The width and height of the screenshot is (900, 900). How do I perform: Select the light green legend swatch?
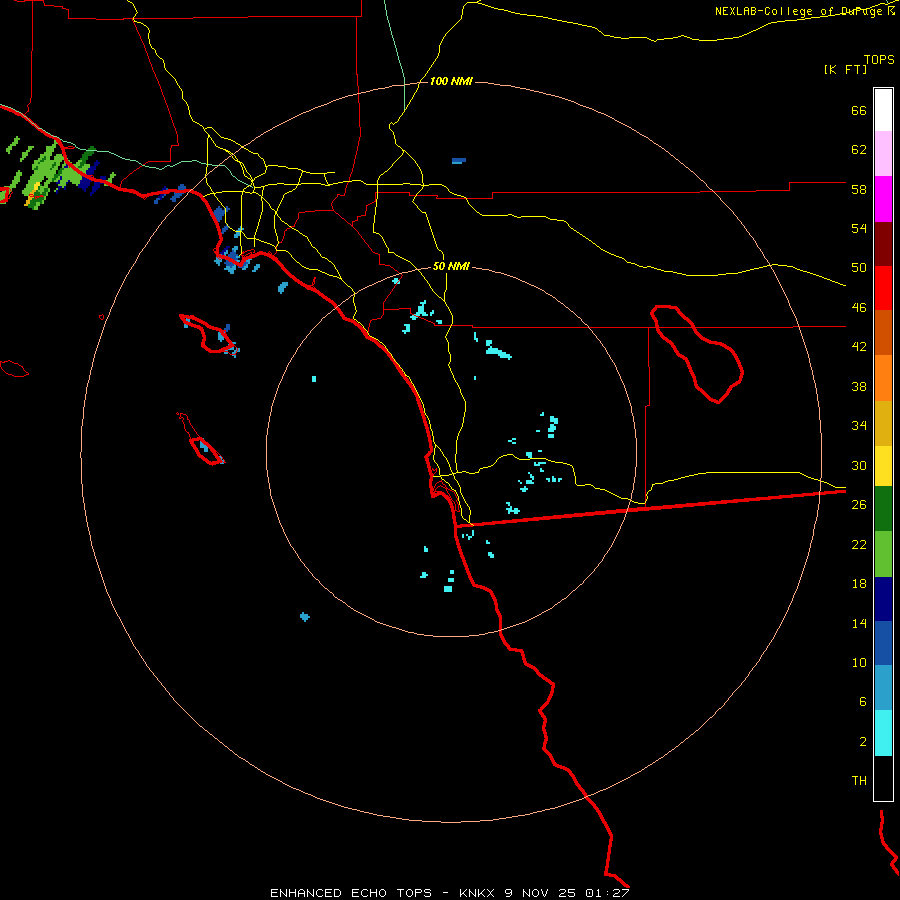click(x=883, y=554)
